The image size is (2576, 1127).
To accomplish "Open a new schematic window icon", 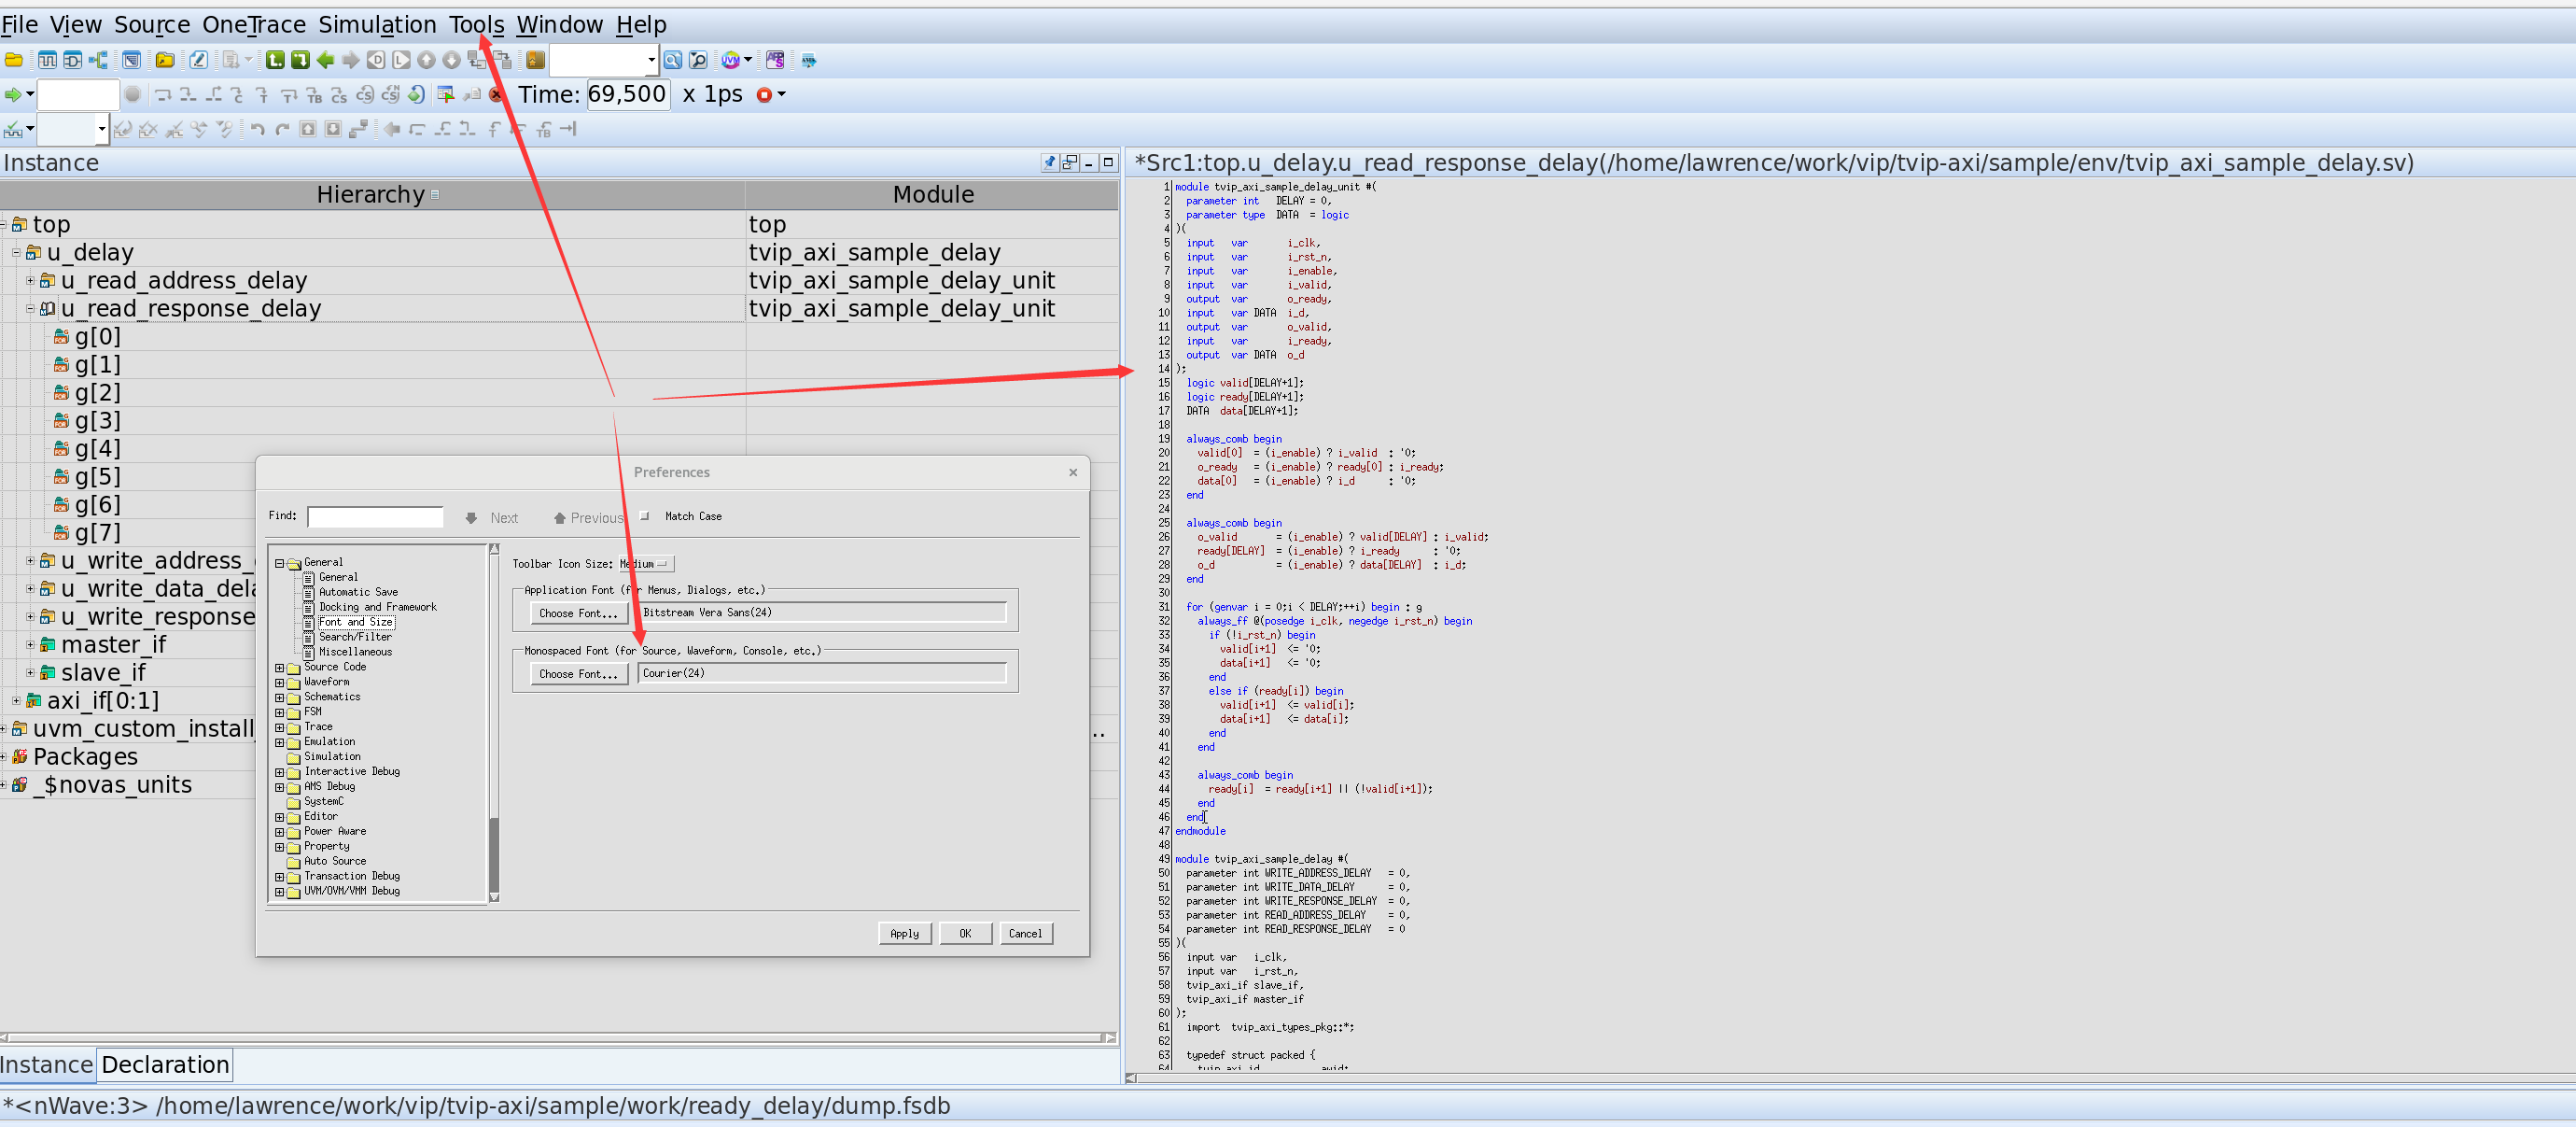I will (x=72, y=60).
